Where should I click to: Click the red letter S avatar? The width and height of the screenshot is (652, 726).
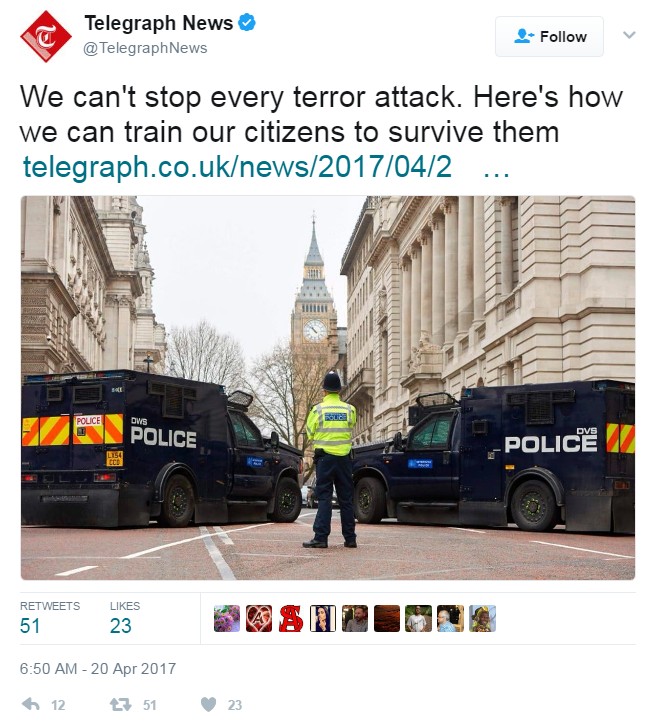(291, 619)
